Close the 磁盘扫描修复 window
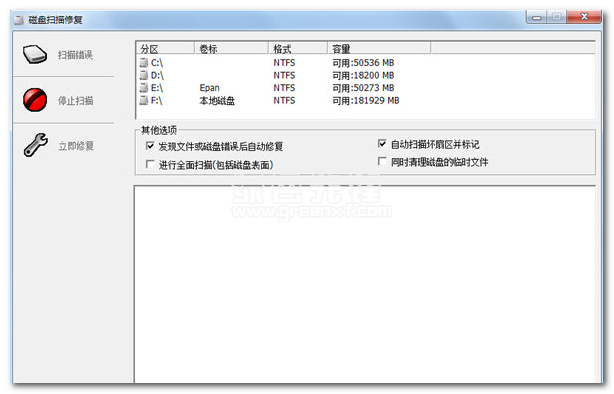 coord(584,17)
